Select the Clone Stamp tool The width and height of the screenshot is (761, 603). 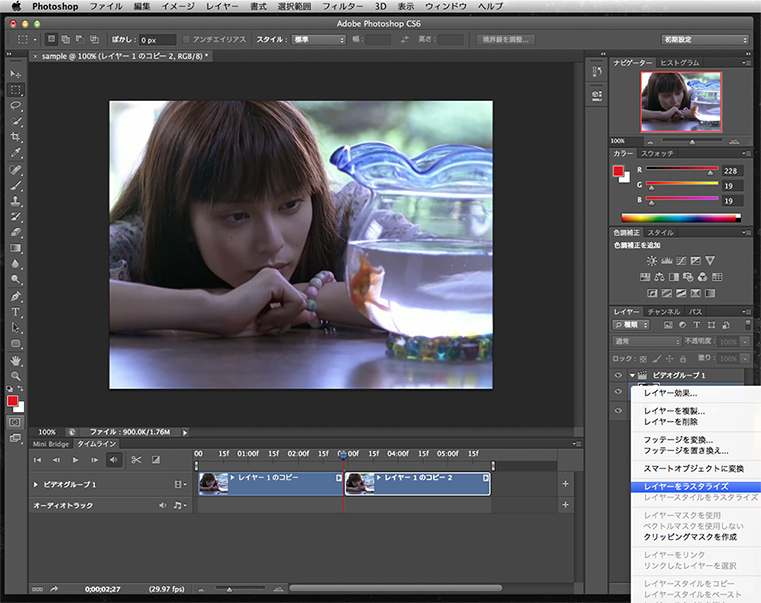point(16,201)
